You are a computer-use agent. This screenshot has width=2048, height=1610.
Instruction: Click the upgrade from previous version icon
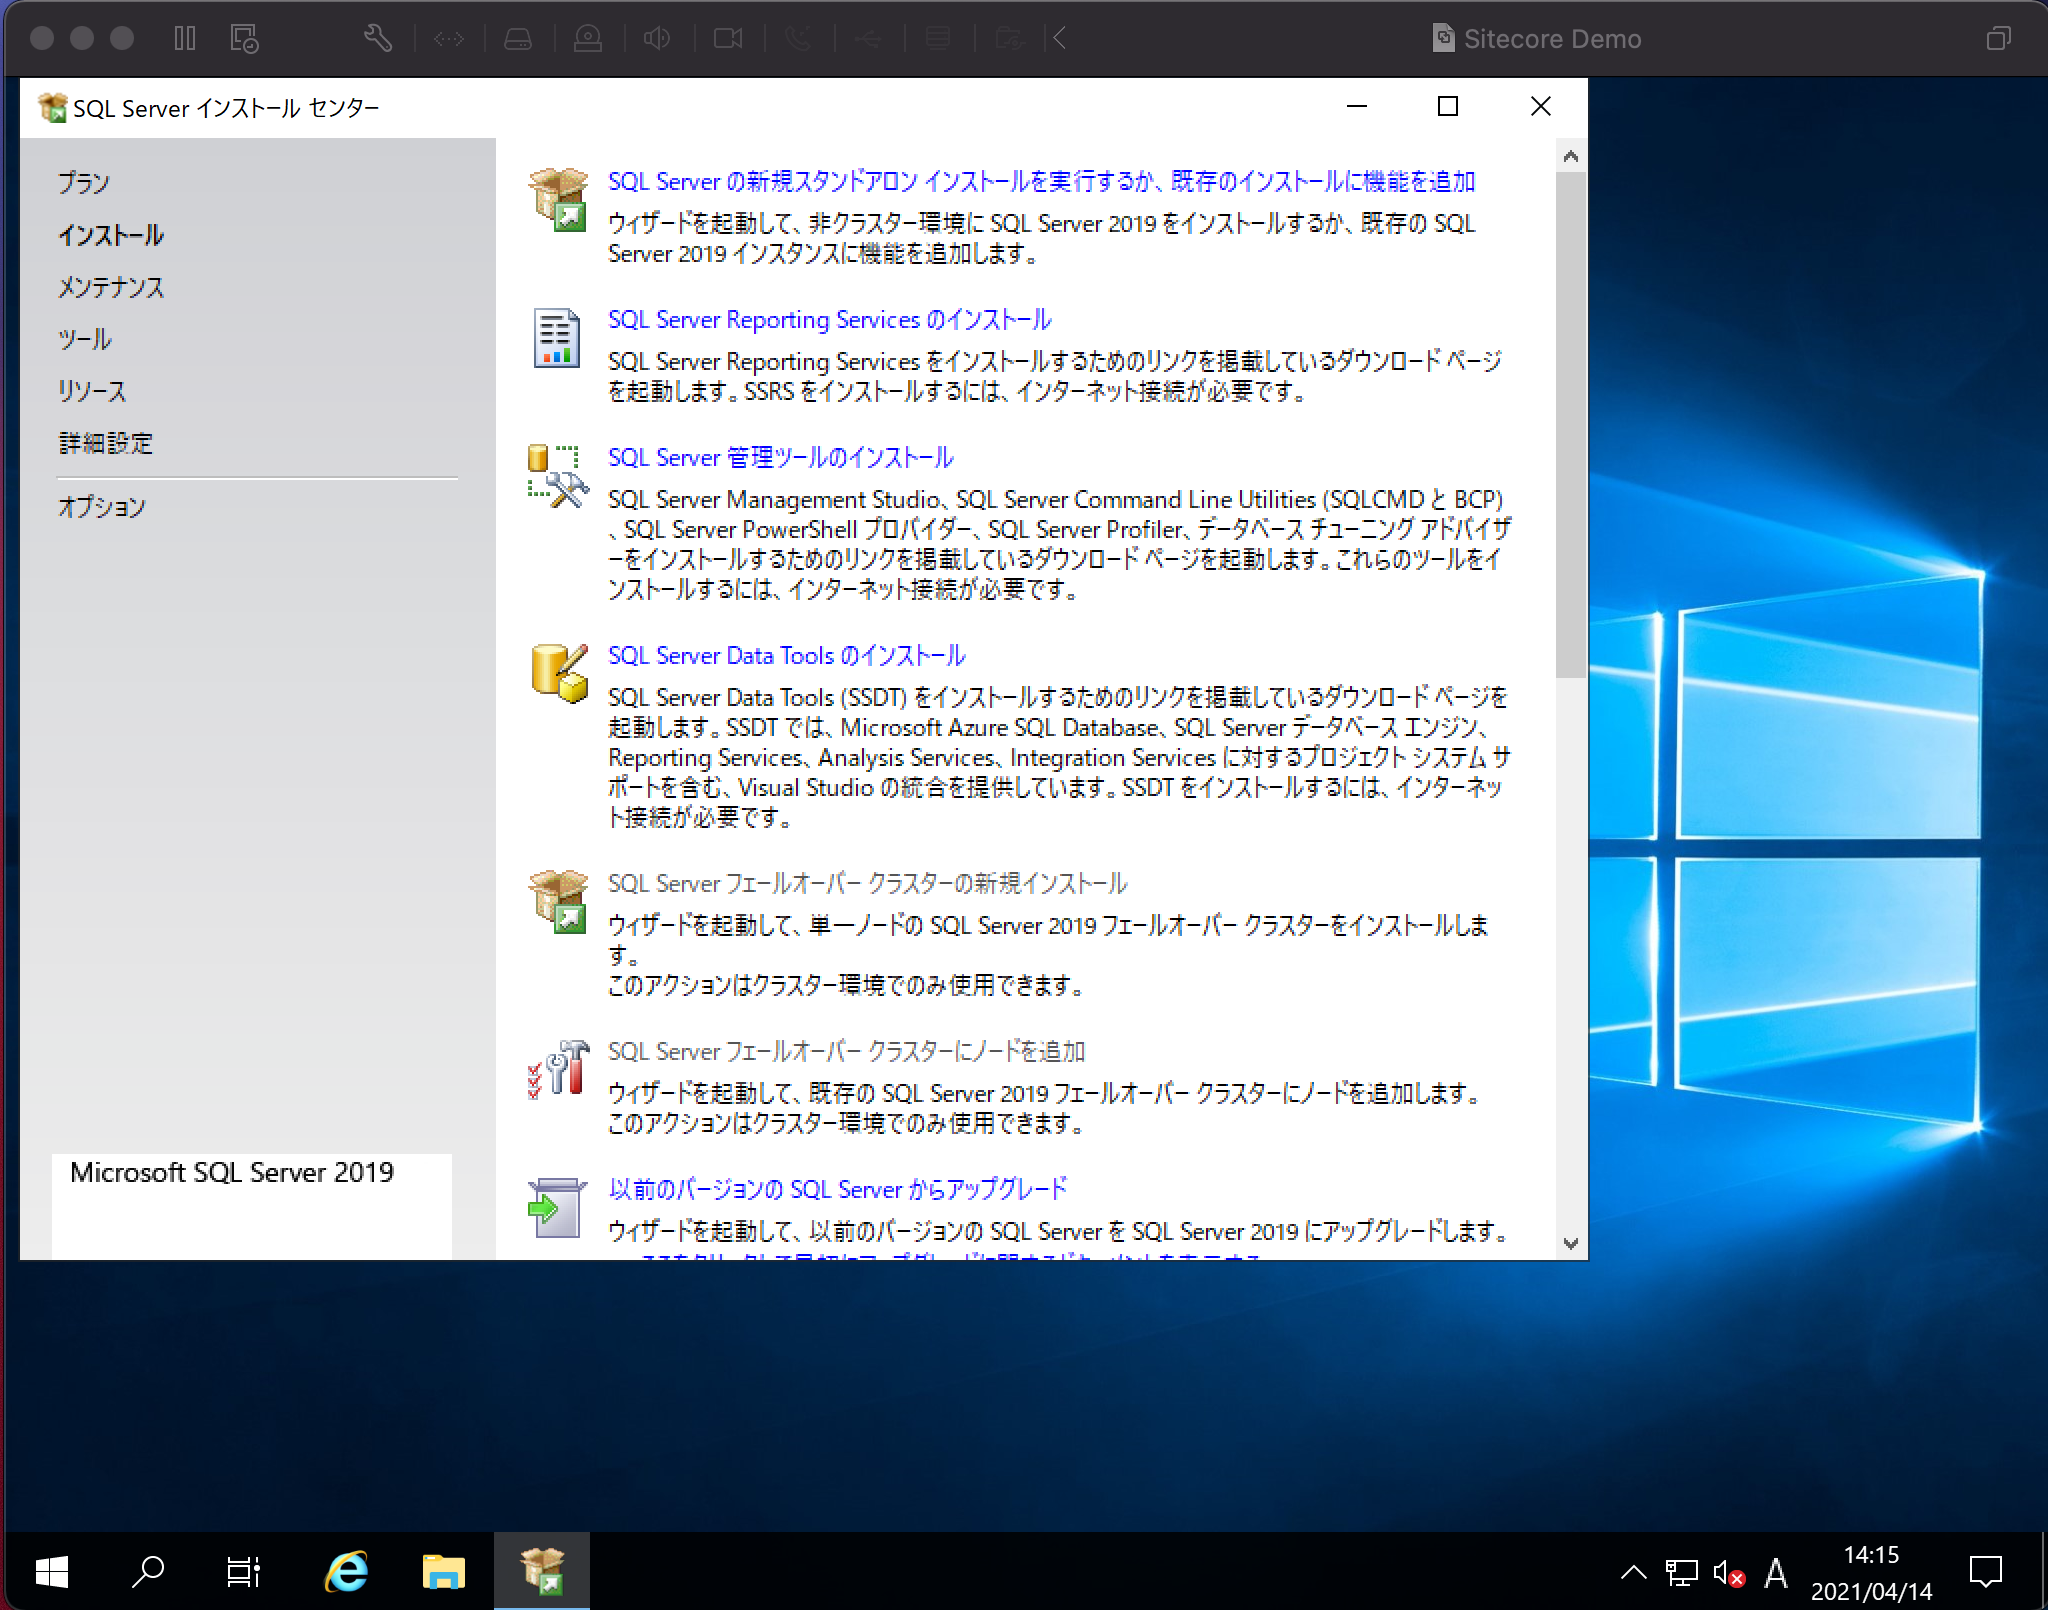click(556, 1207)
